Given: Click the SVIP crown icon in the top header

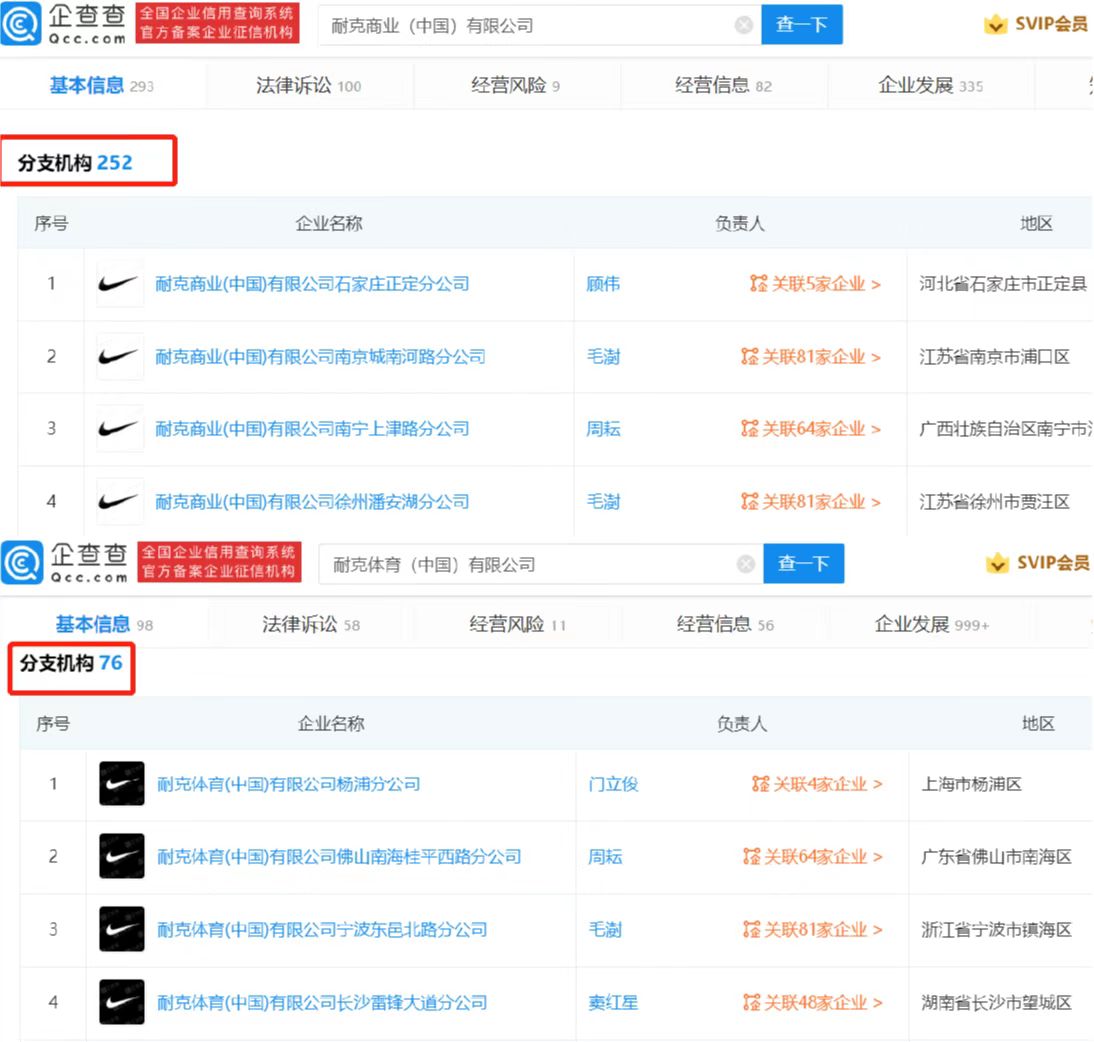Looking at the screenshot, I should coord(995,24).
